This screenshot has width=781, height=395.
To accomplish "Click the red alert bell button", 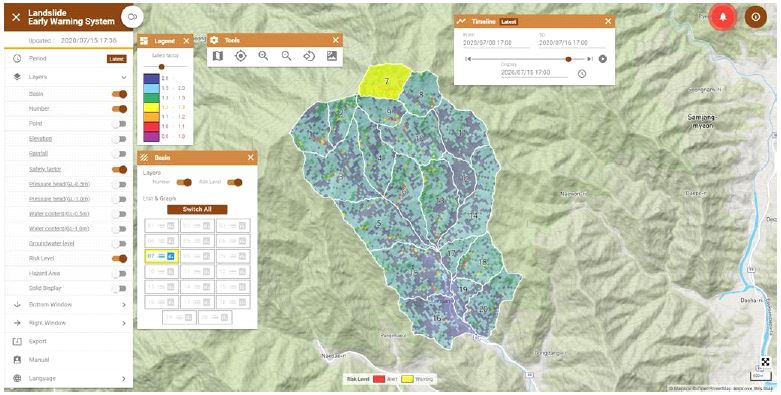I will 724,17.
